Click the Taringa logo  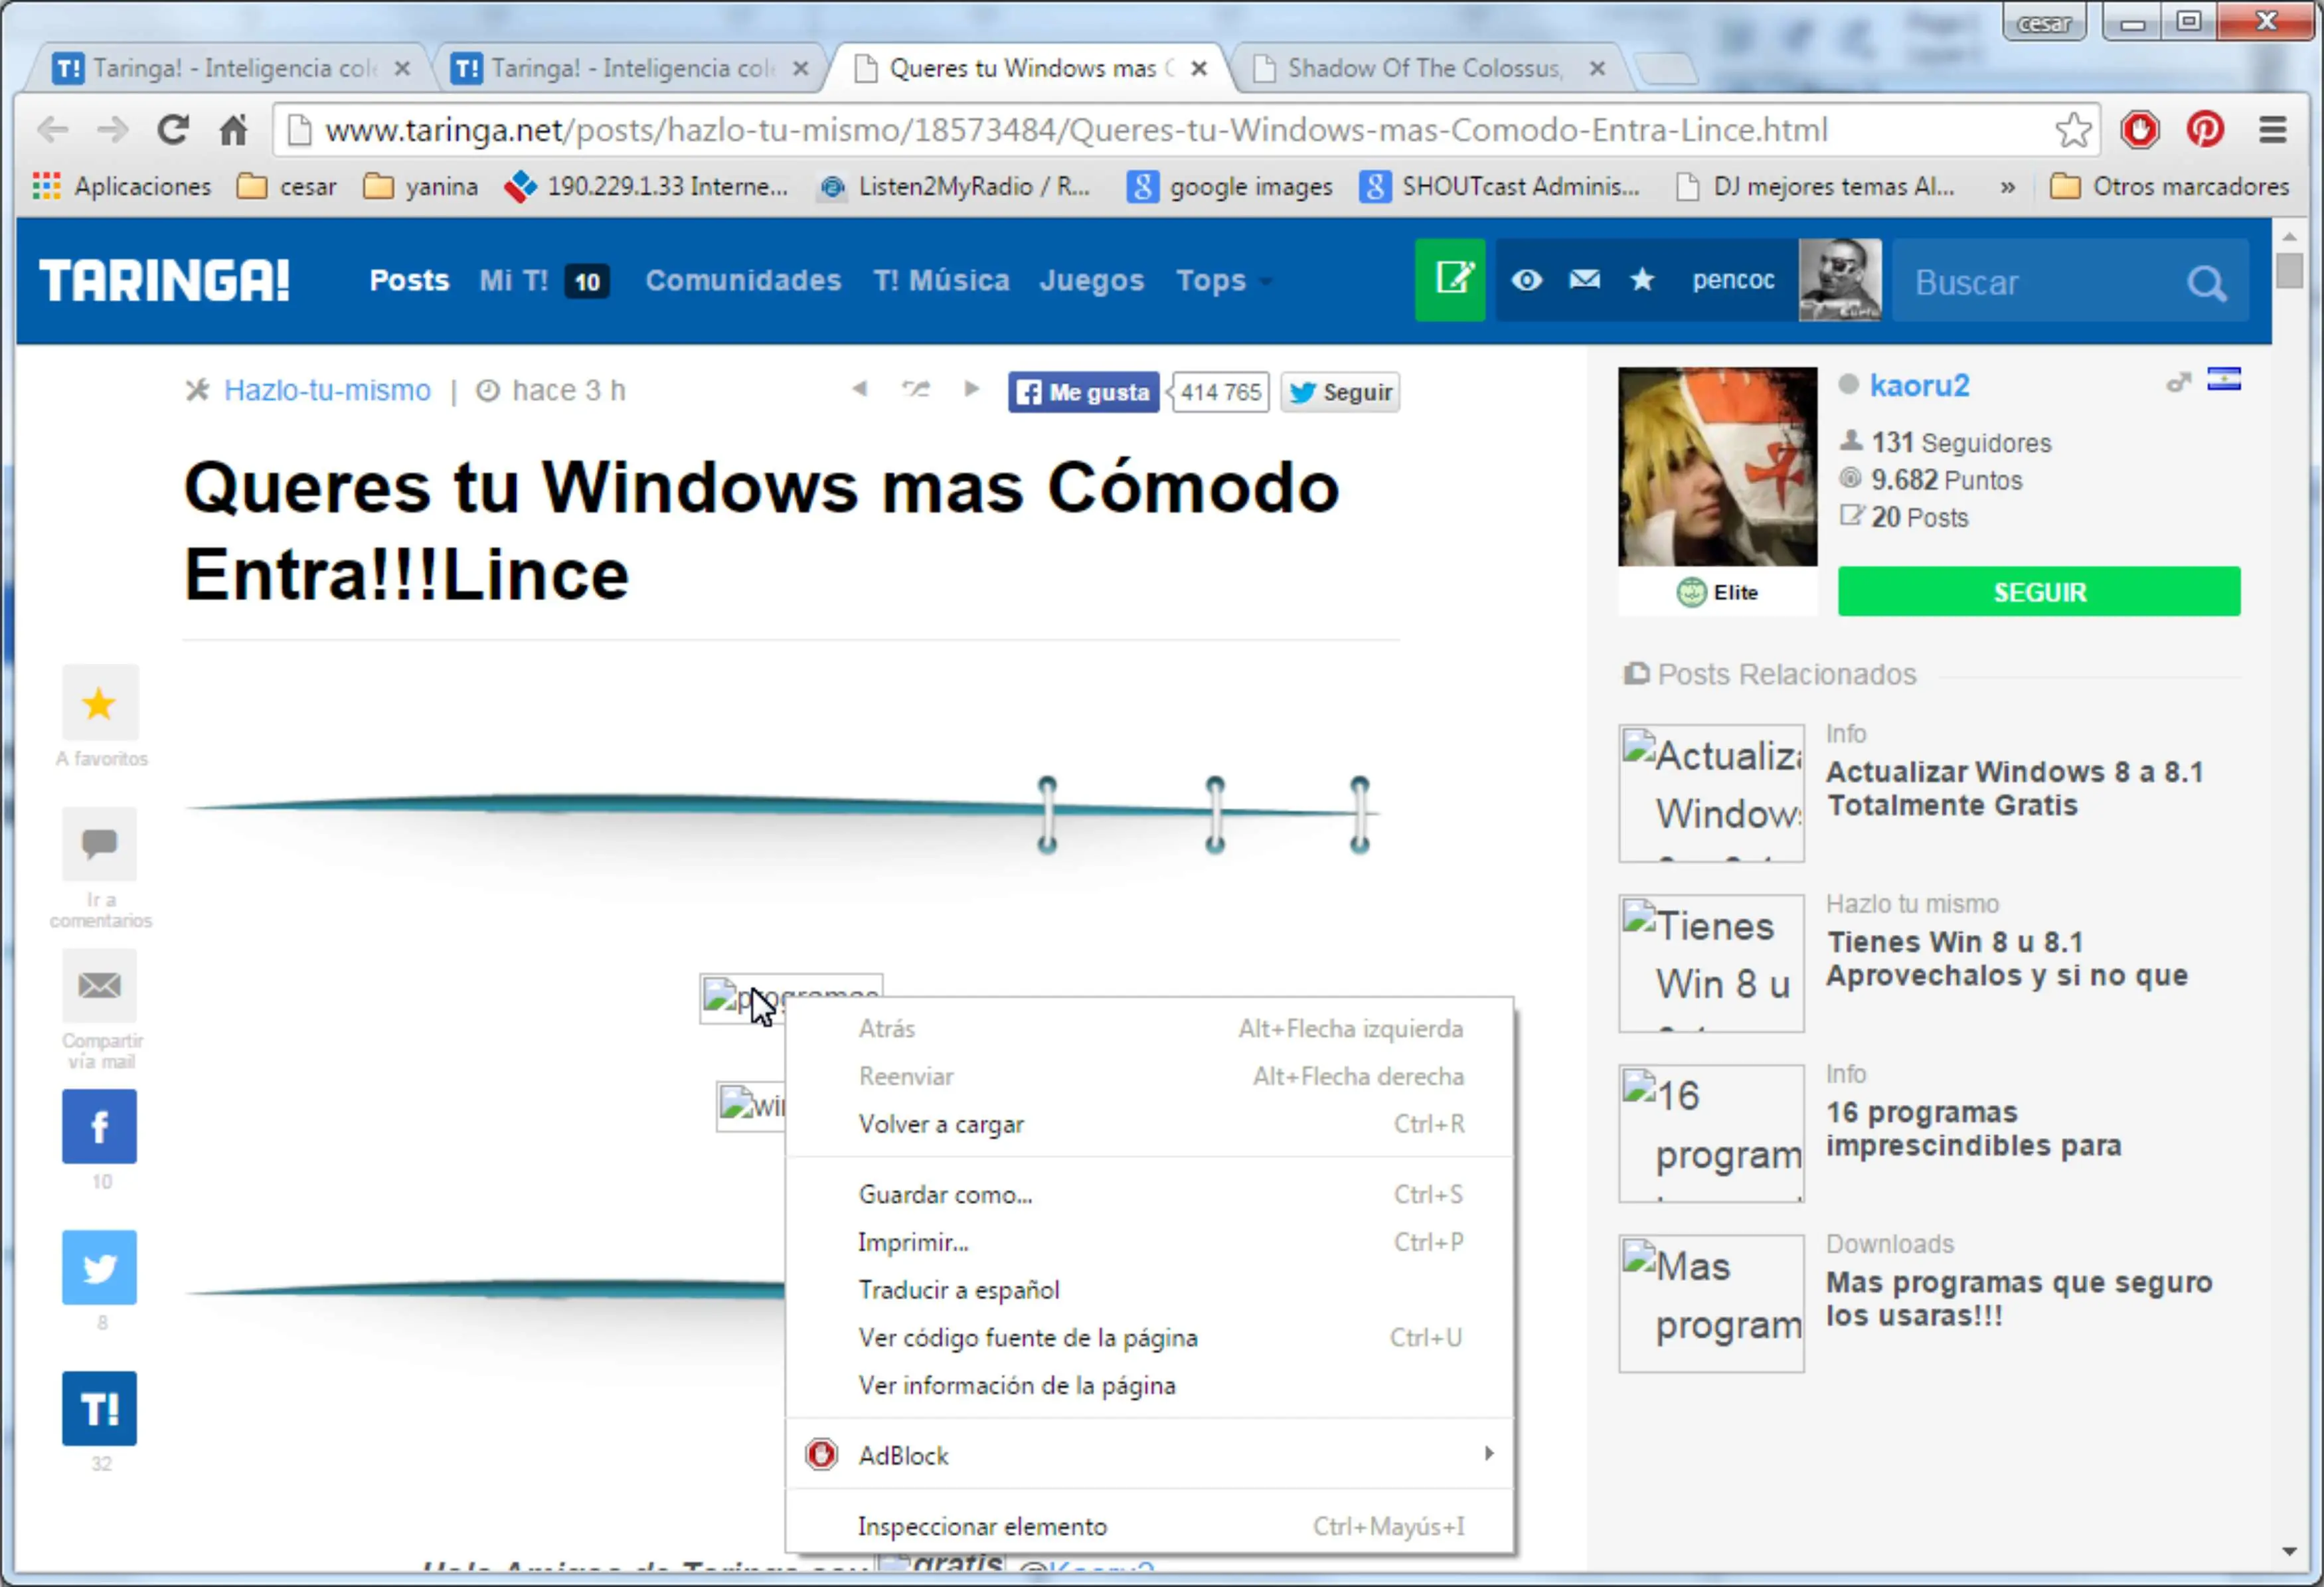165,280
